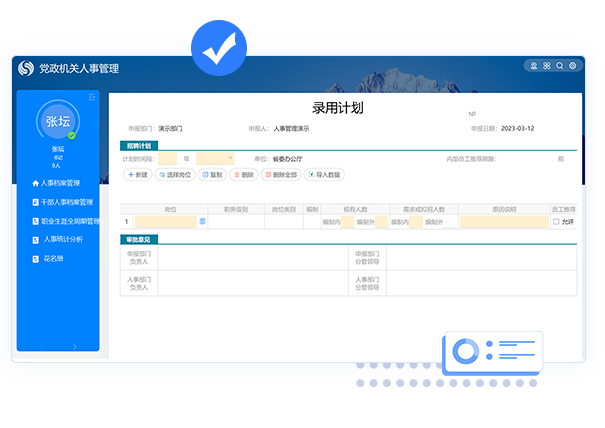
Task: Click the position lookup icon in row 1
Action: point(202,221)
